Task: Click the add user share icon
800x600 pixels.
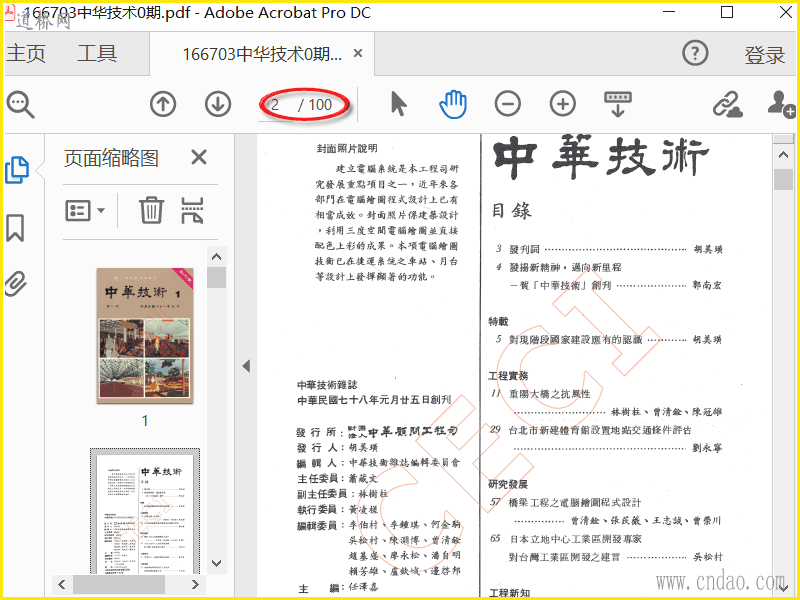Action: click(781, 104)
